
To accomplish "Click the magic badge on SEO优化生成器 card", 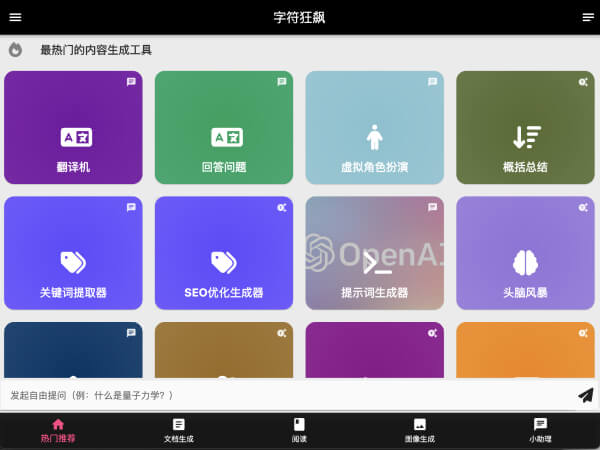I will [282, 207].
